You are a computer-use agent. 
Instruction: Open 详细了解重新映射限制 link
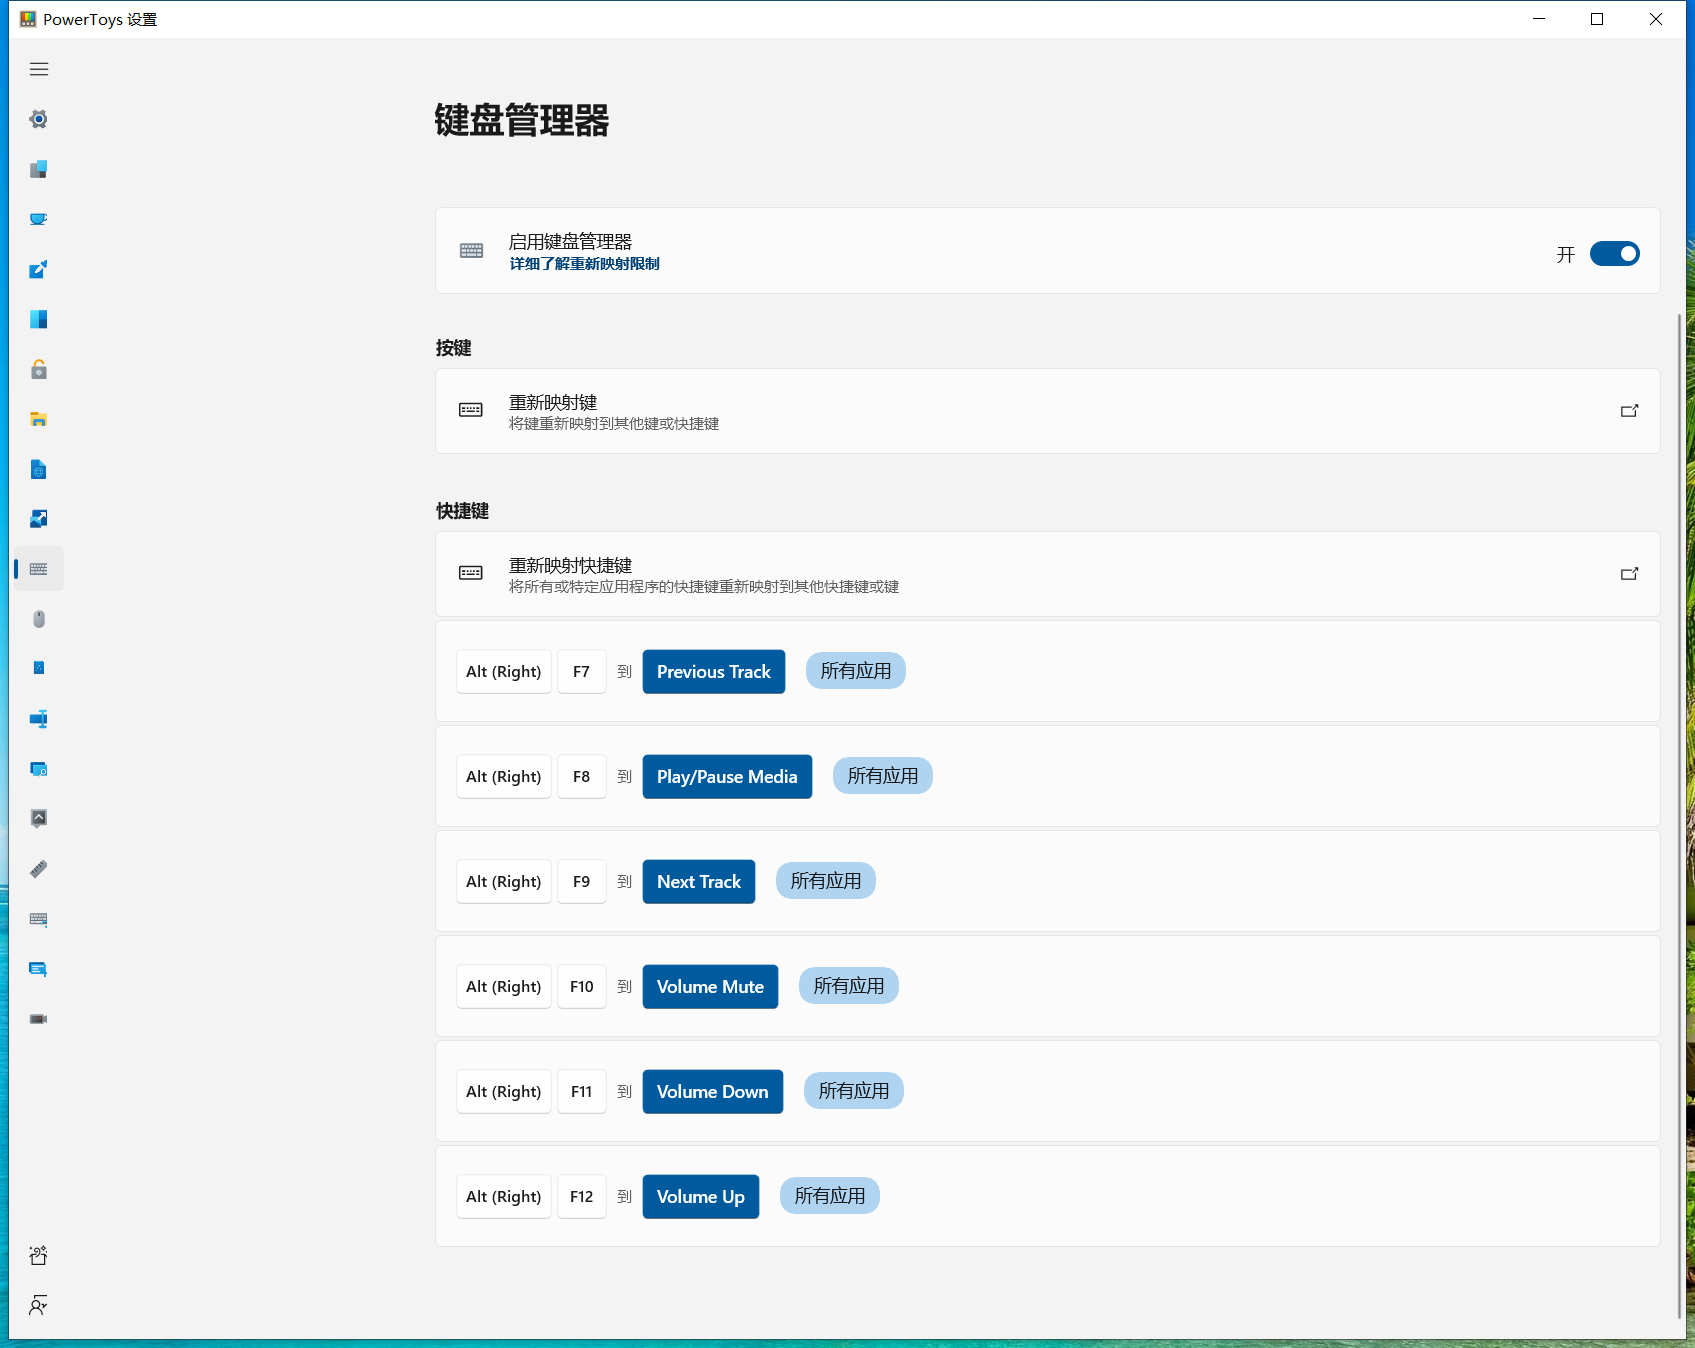(584, 264)
